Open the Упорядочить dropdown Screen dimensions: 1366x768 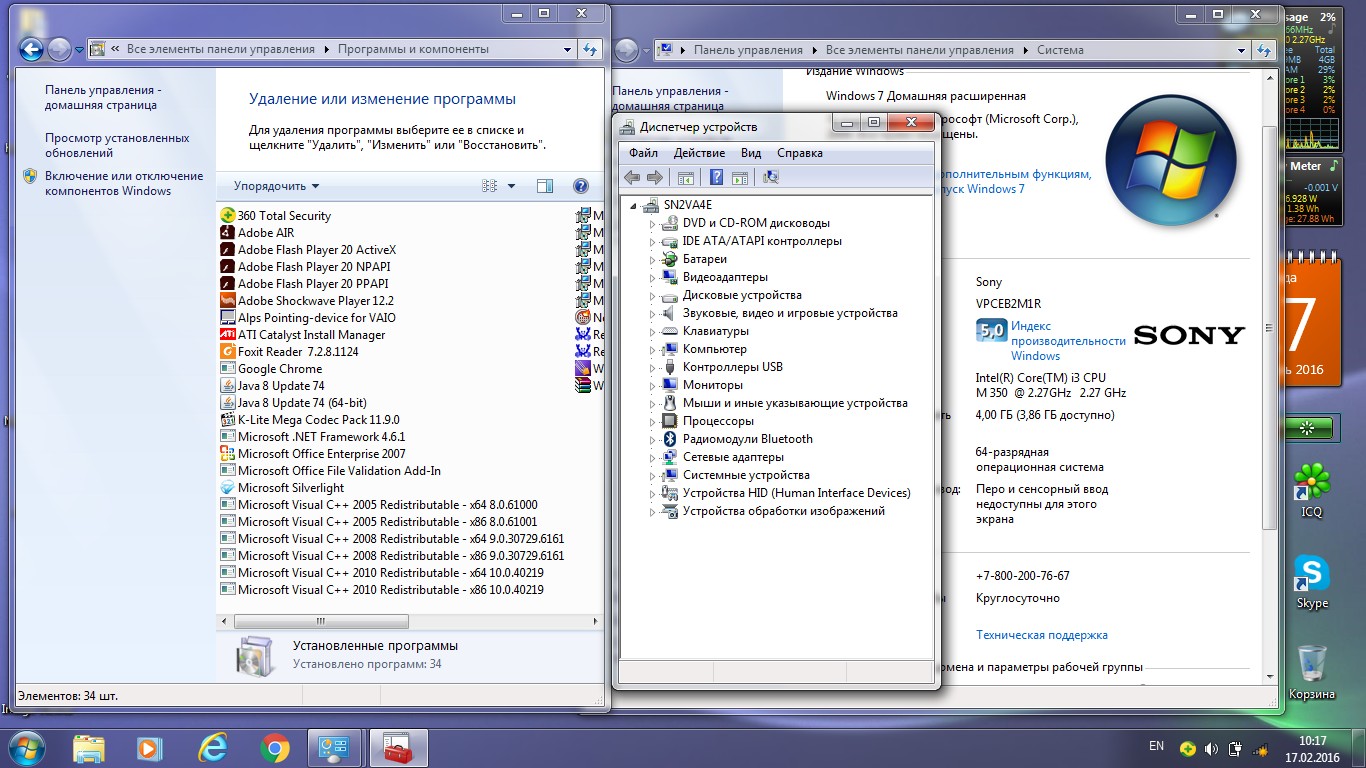tap(277, 186)
